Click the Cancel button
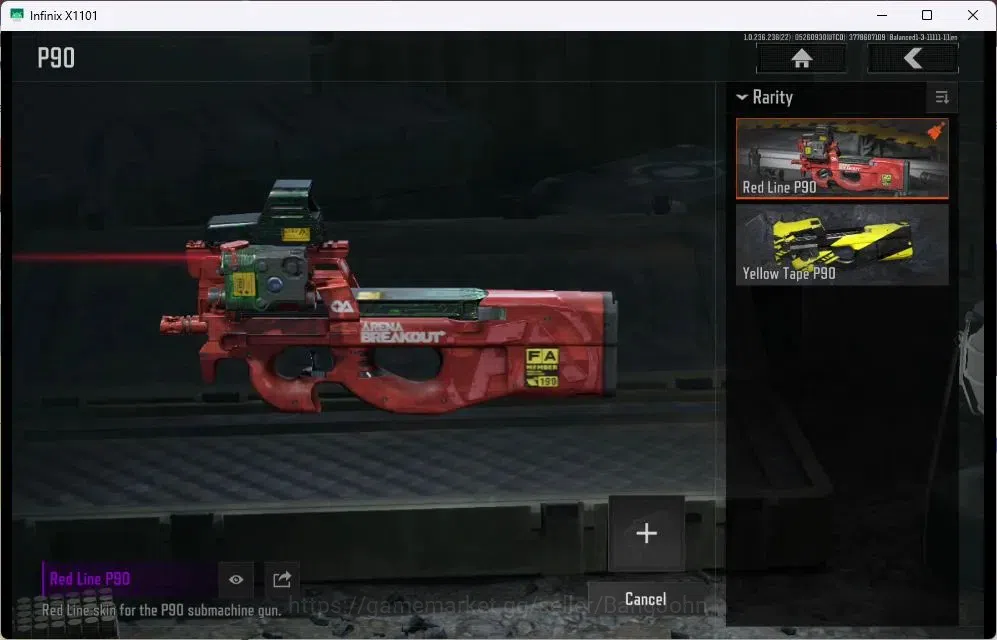Screen dimensions: 997x640 [645, 599]
